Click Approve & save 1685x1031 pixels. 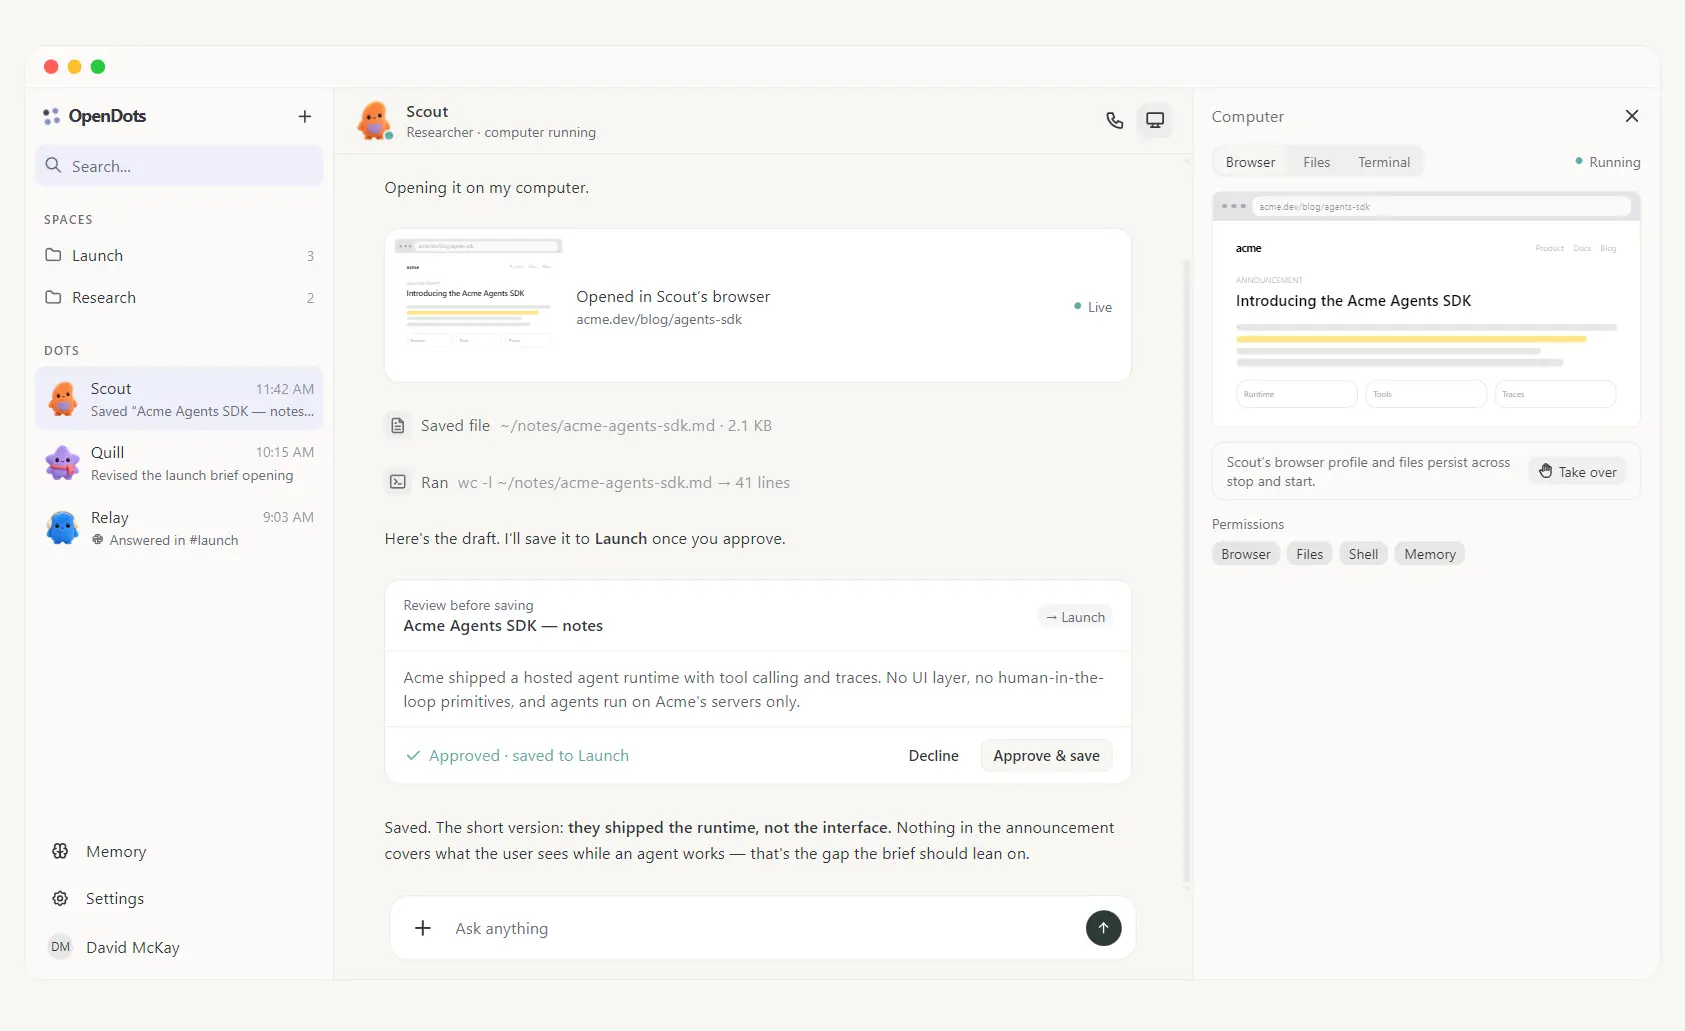(x=1046, y=756)
